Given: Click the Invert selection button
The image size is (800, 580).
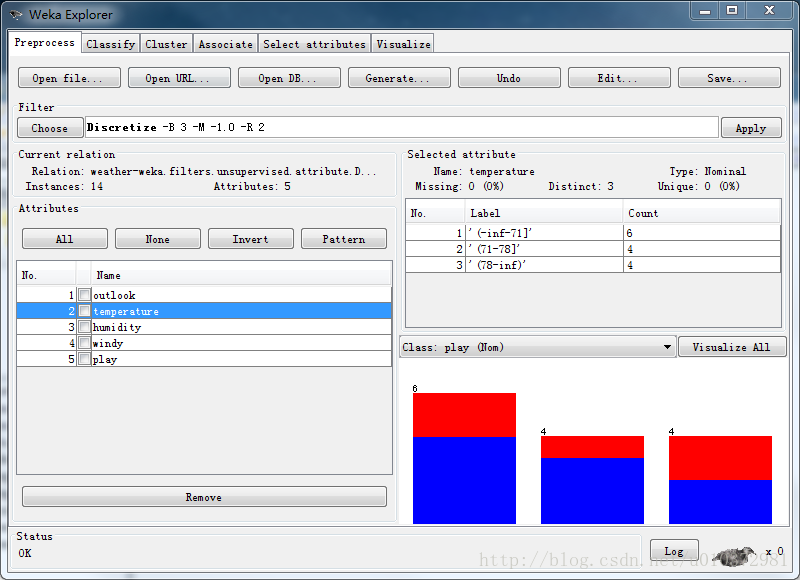Looking at the screenshot, I should point(251,239).
